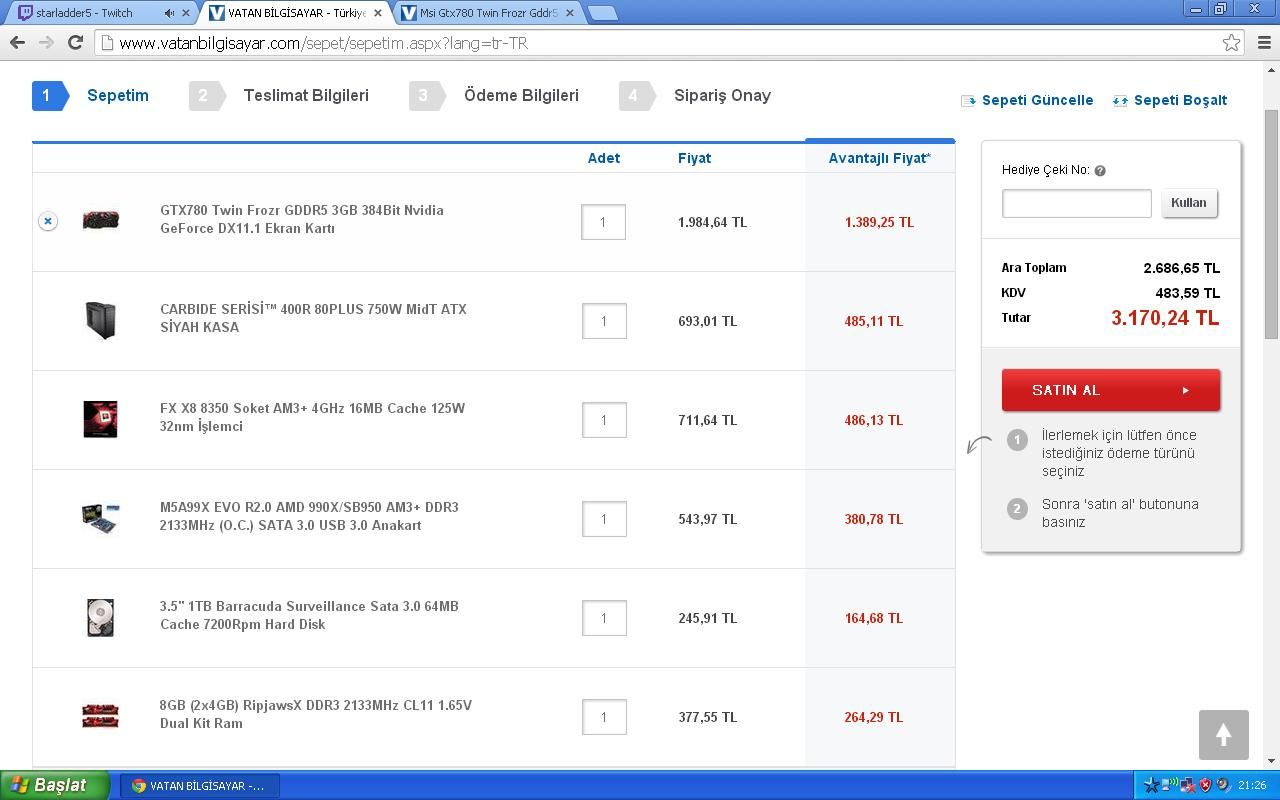Click the quantity field for Barracuda hard disk
The width and height of the screenshot is (1280, 800).
coord(604,618)
